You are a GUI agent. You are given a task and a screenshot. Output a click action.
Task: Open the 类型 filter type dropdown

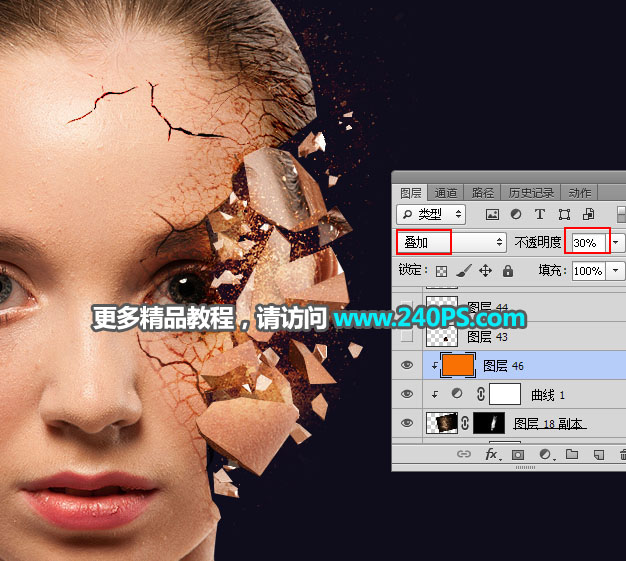coord(430,214)
